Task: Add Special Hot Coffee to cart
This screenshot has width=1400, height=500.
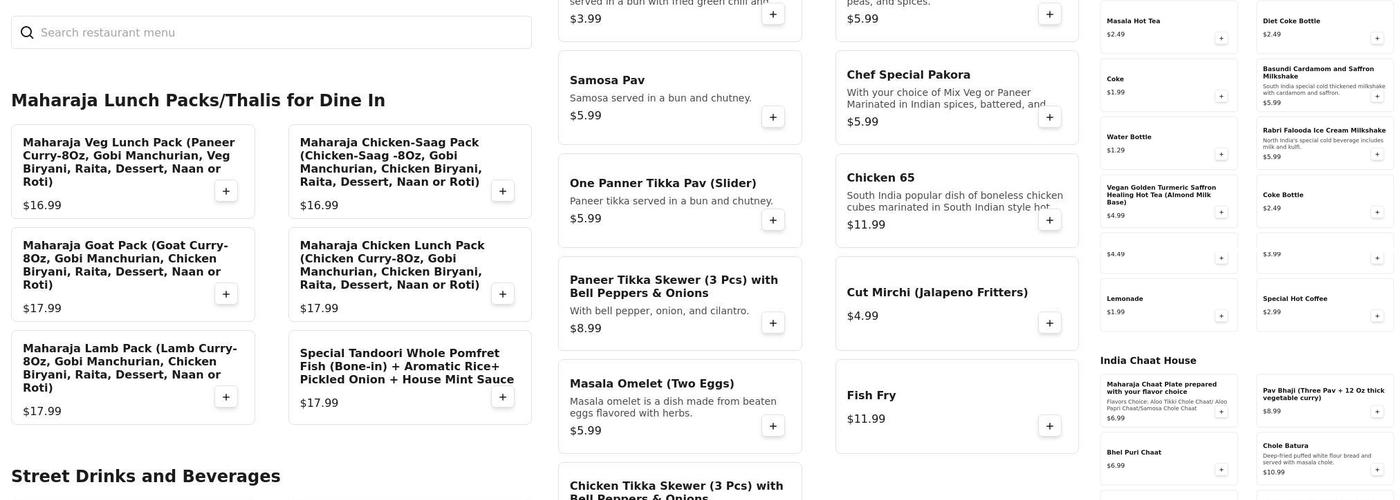Action: tap(1377, 316)
